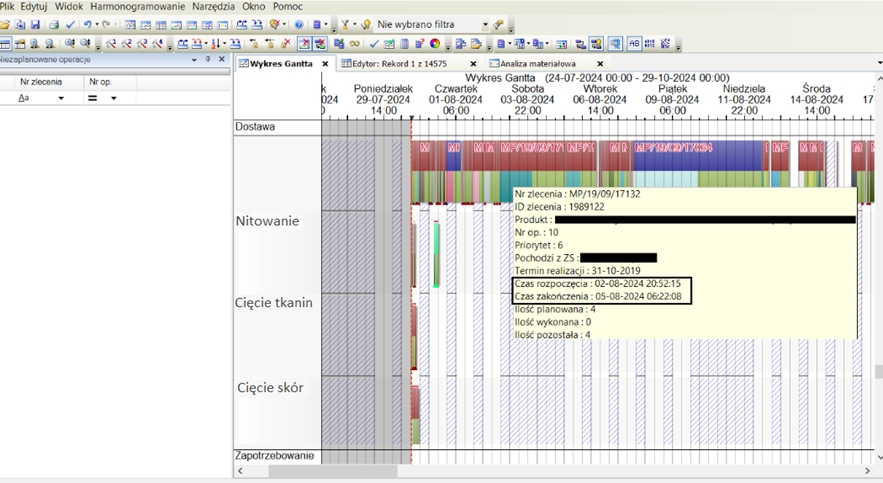Close the Analiza materiałowa tab
The image size is (883, 483).
click(600, 64)
